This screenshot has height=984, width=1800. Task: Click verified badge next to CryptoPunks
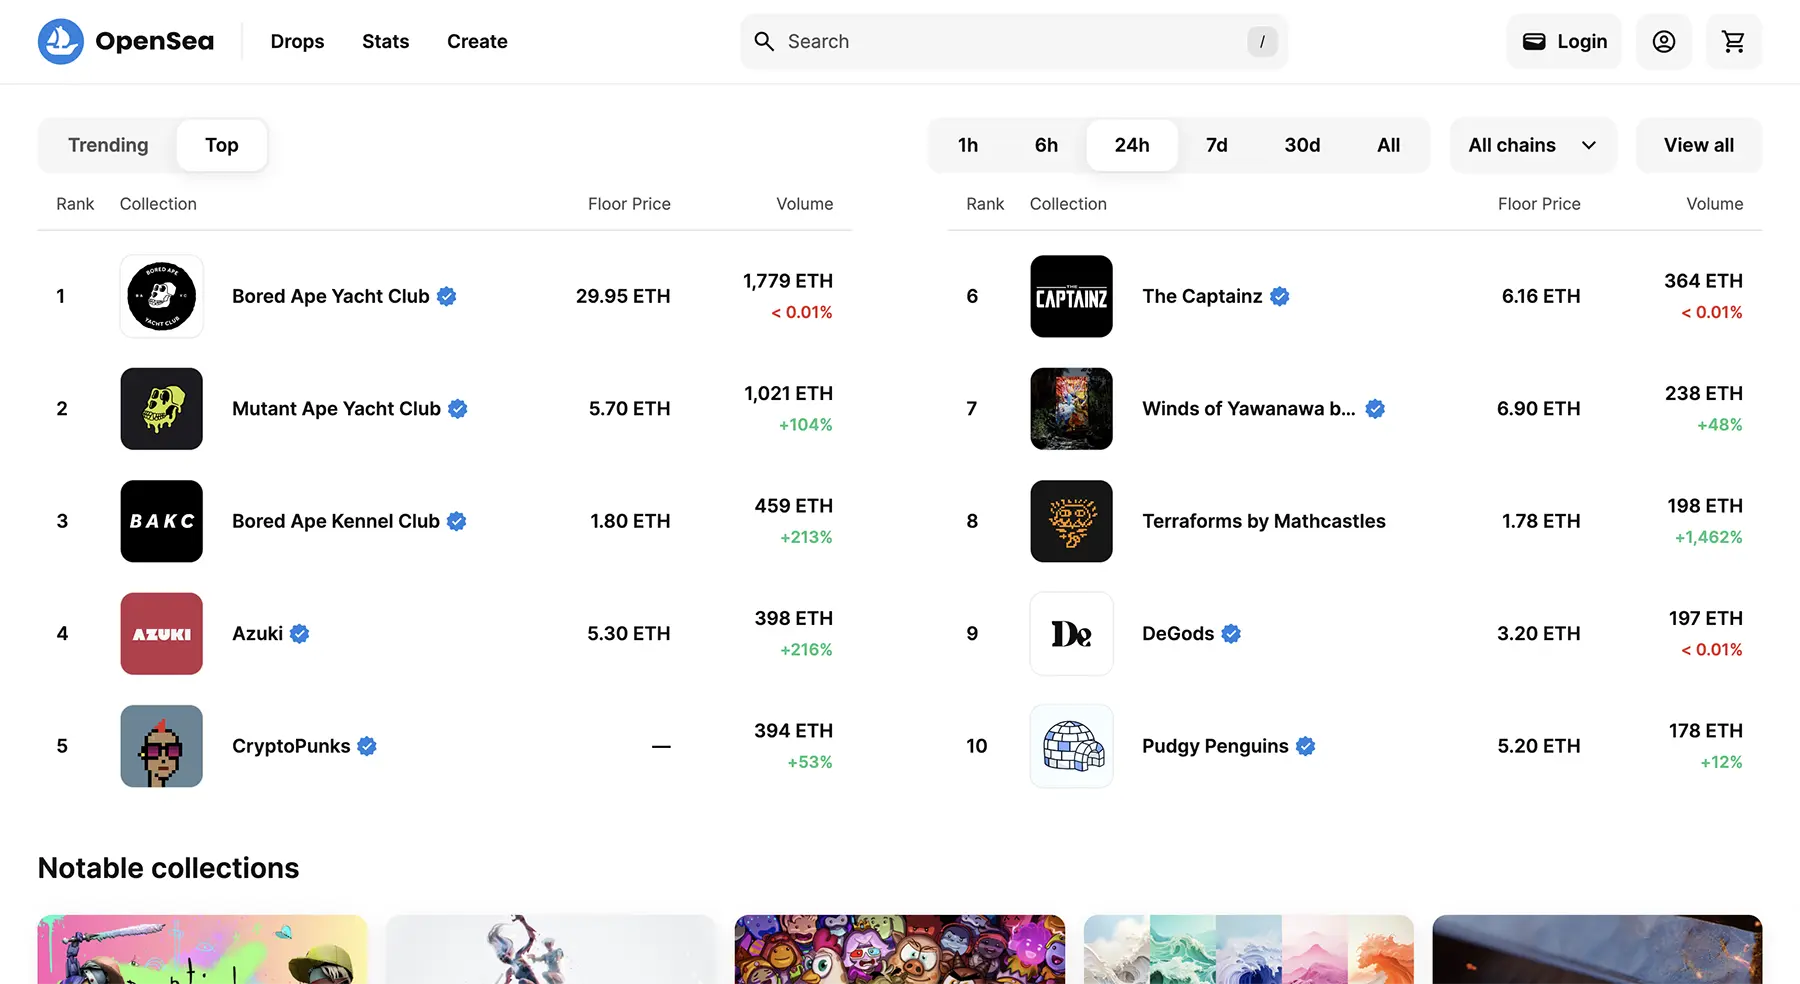(367, 746)
